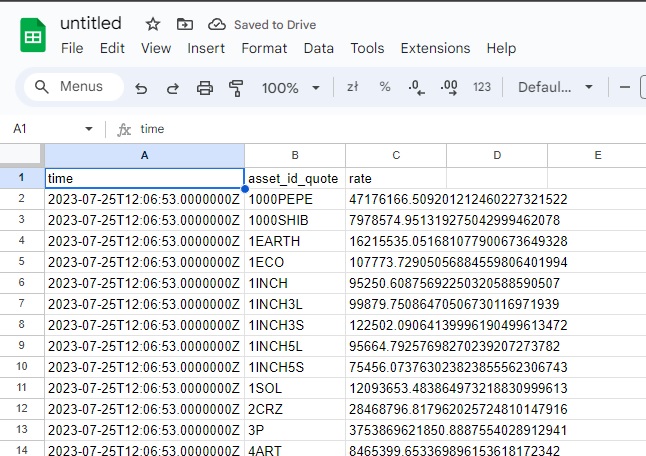Click the untitled document title
646x456 pixels.
pyautogui.click(x=91, y=23)
